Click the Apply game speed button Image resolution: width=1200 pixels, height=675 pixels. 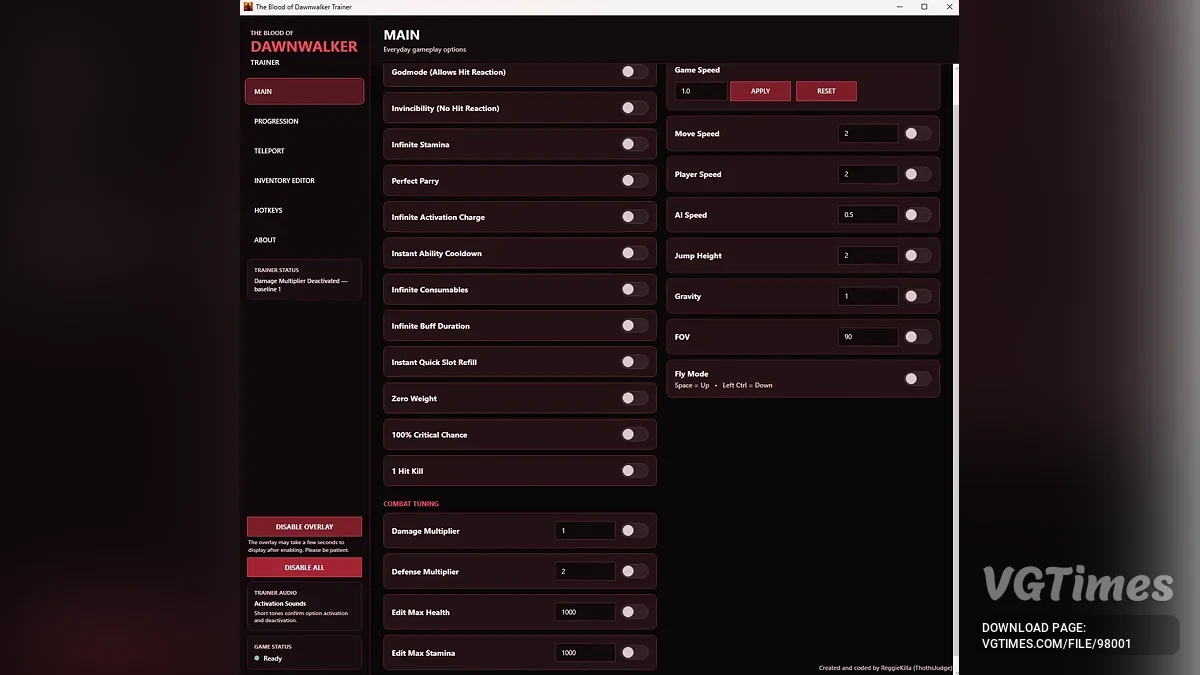click(x=760, y=91)
